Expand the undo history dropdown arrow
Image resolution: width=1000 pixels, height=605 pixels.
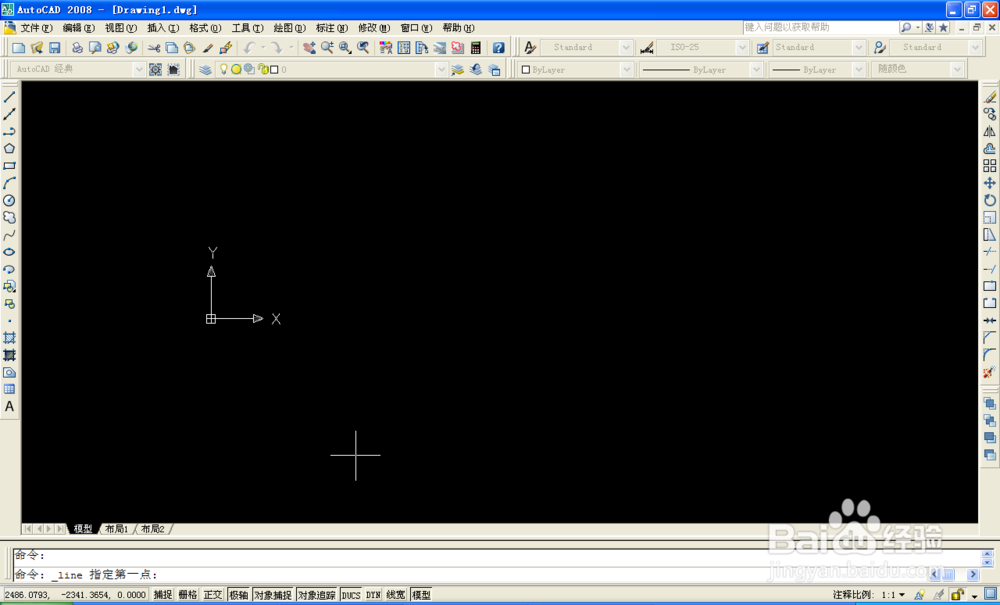pos(262,48)
